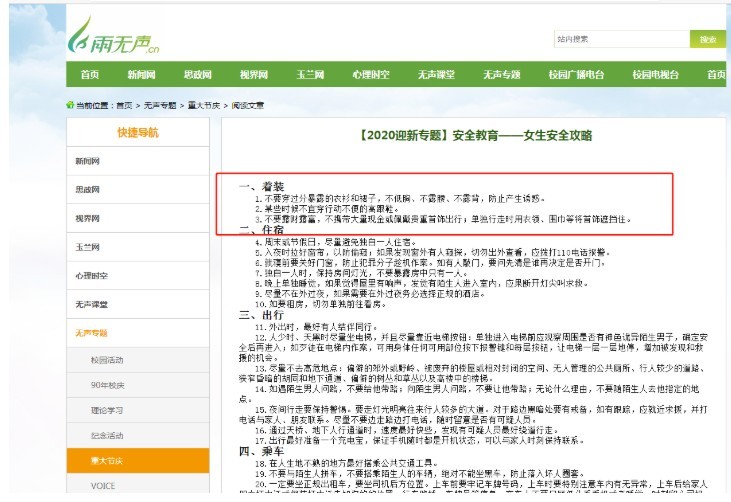The width and height of the screenshot is (731, 502).
Task: Open 校园电视台 from the navigation bar
Action: pos(656,75)
